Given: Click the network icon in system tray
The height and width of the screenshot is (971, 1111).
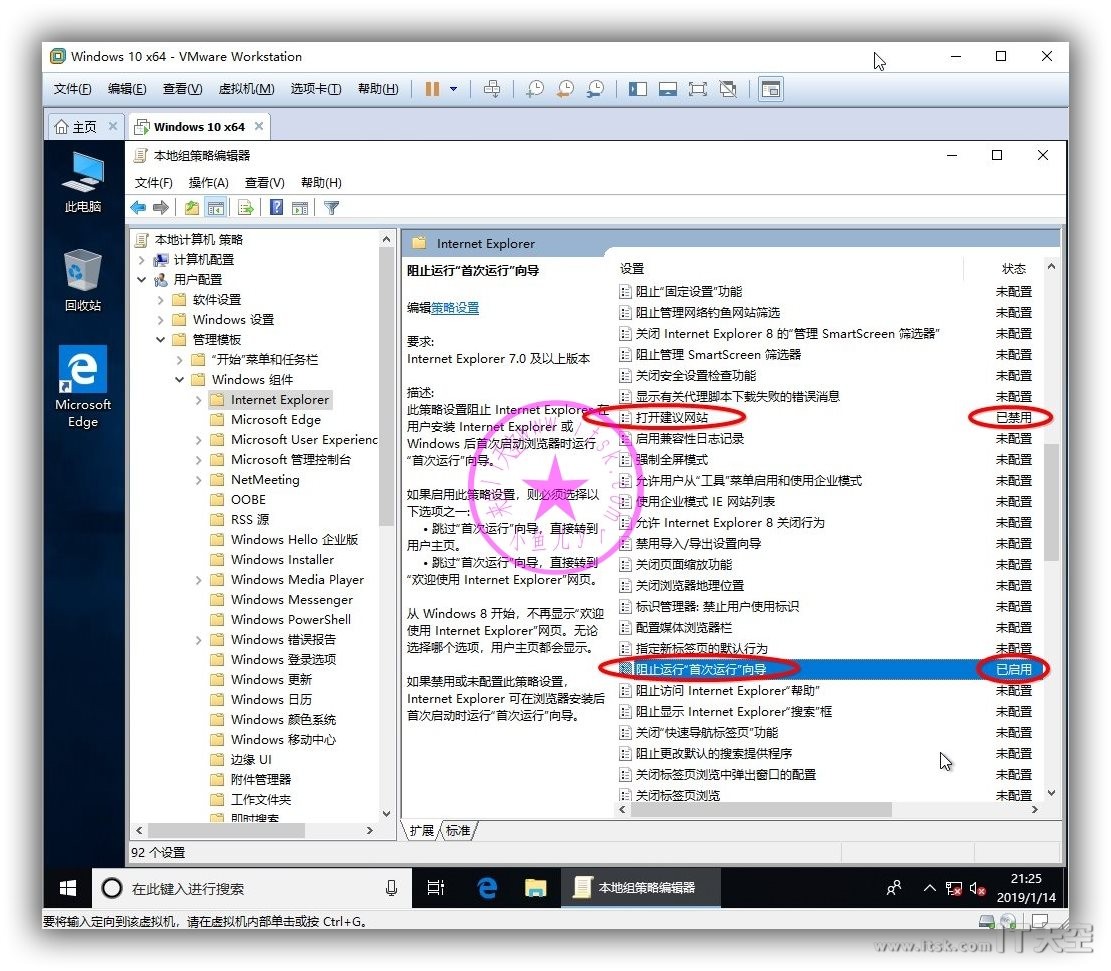Looking at the screenshot, I should point(954,888).
